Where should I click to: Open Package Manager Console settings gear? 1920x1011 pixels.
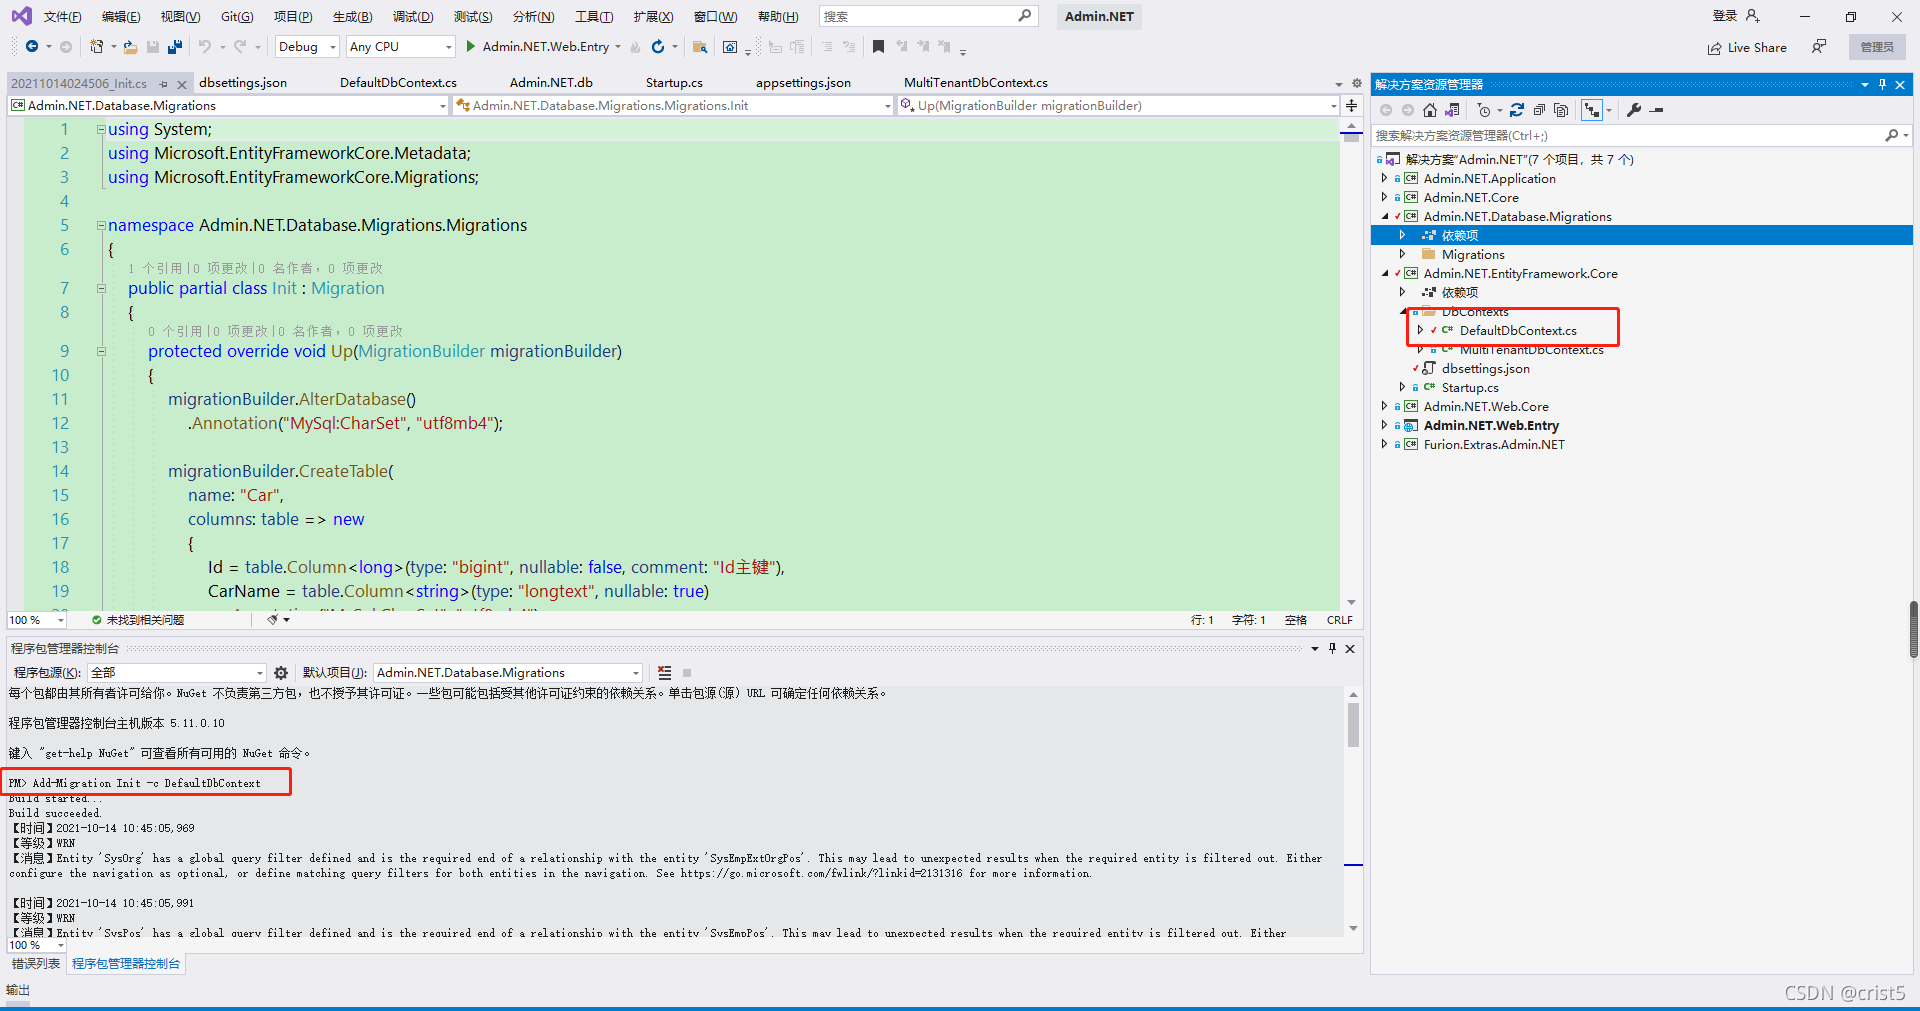click(x=281, y=672)
